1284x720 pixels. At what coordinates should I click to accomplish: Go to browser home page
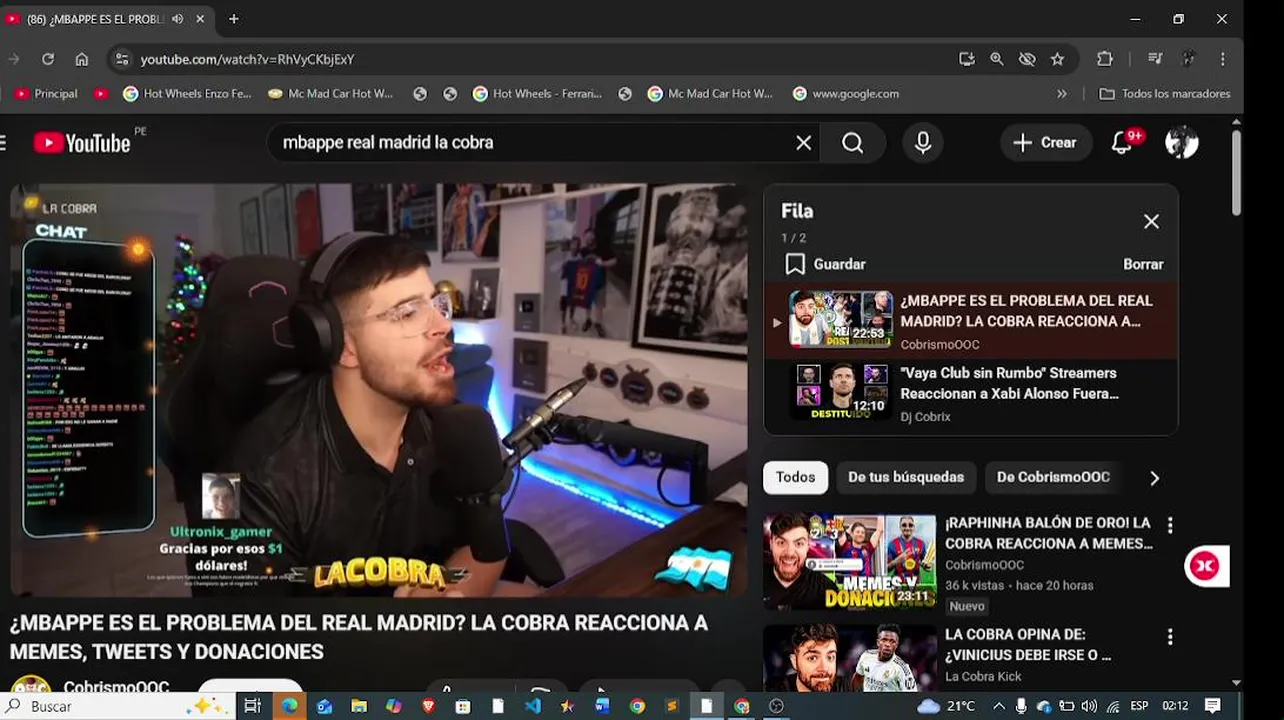[82, 59]
